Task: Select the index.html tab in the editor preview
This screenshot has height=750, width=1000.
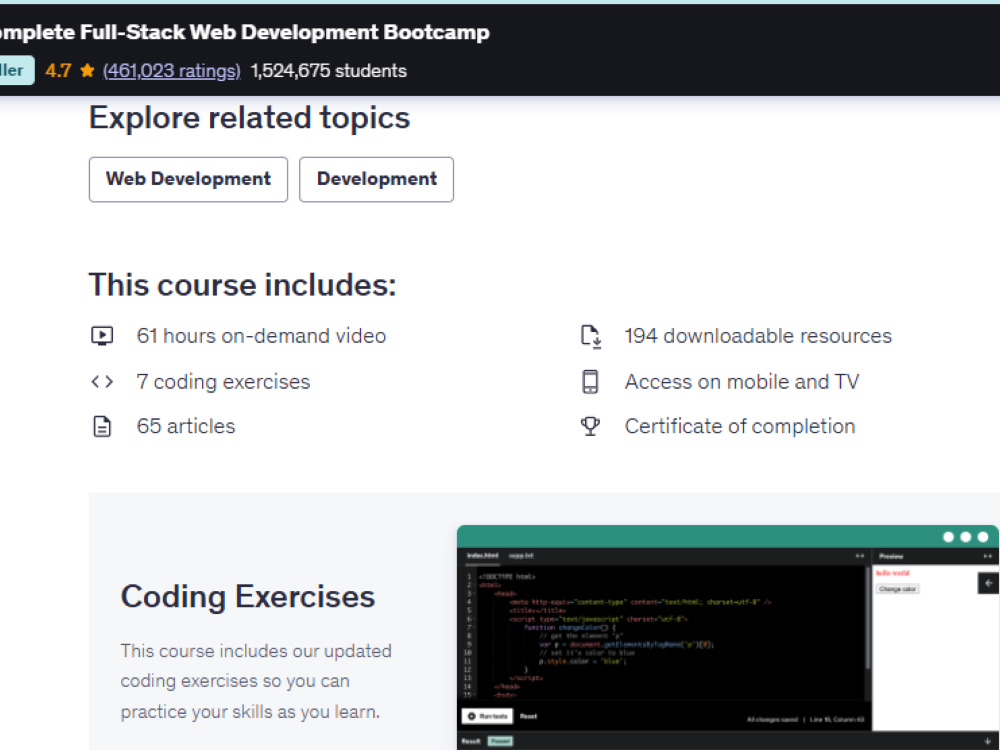Action: (482, 555)
